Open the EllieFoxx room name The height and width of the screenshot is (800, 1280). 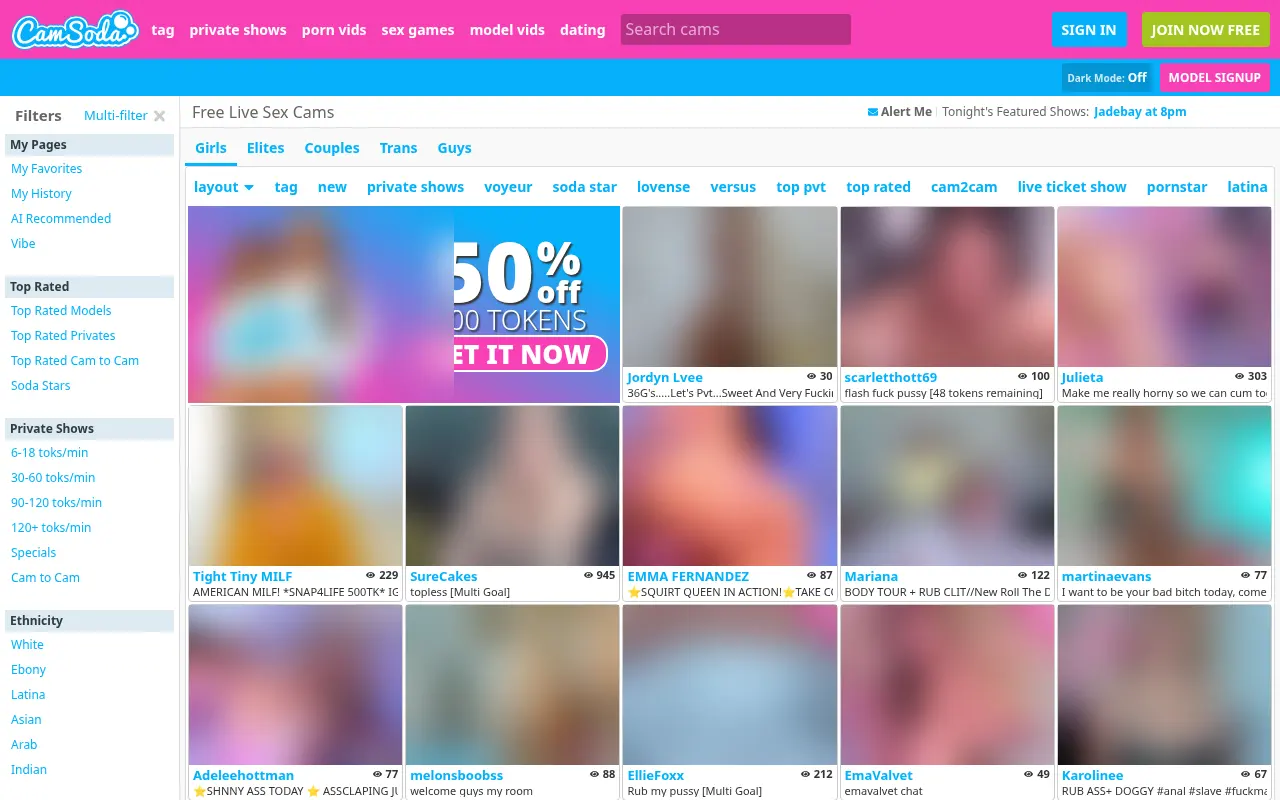[x=656, y=775]
